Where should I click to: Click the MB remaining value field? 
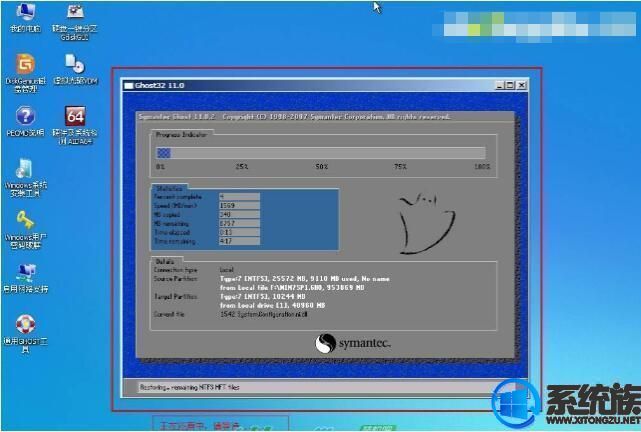239,224
